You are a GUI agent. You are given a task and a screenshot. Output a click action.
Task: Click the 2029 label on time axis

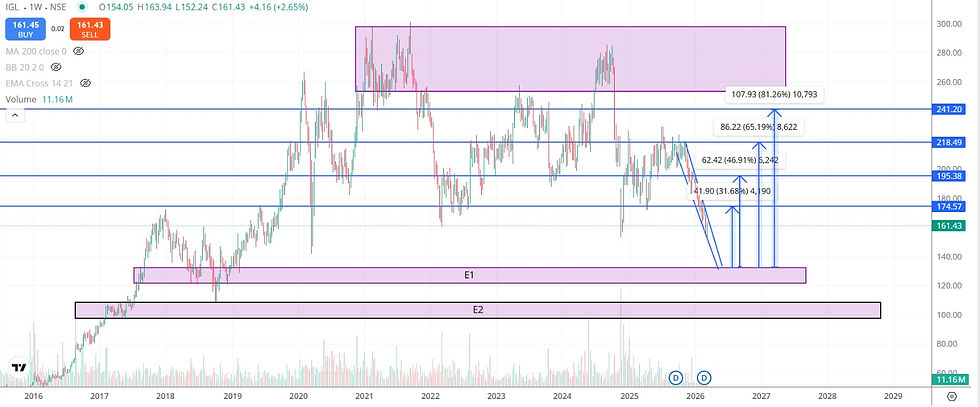coord(893,396)
